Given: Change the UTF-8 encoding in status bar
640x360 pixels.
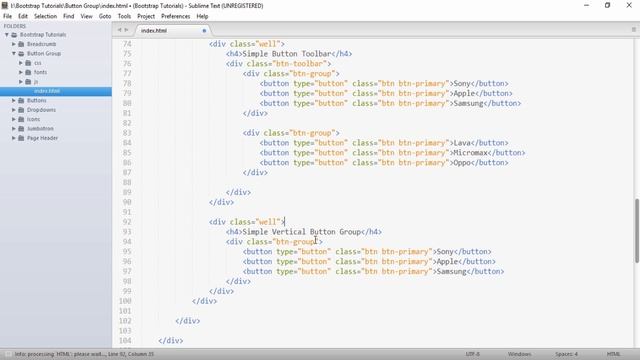Looking at the screenshot, I should coord(472,354).
